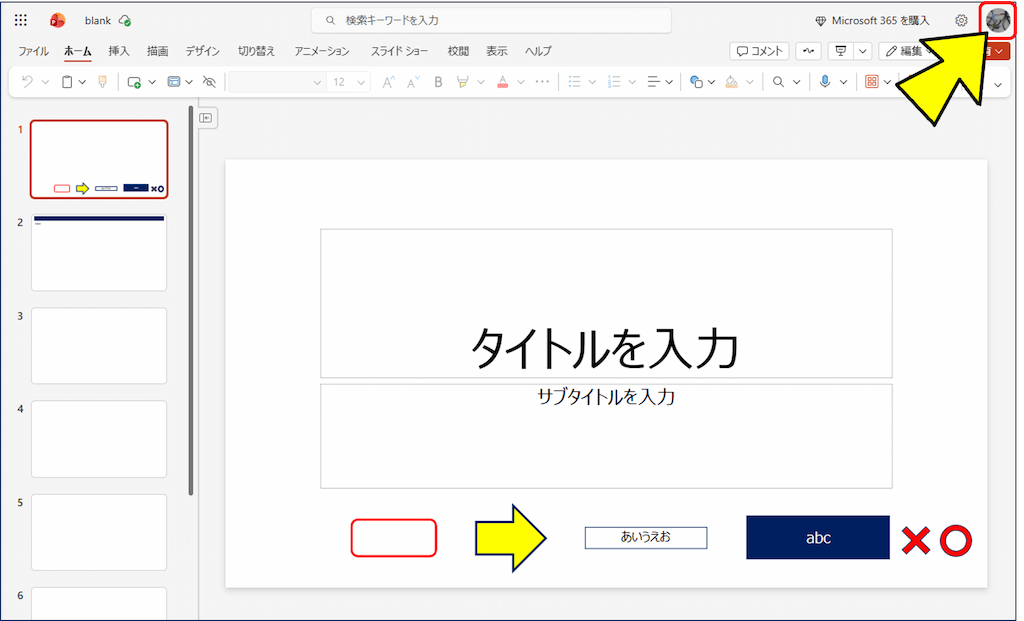Open the slide Layout picker
1024x621 pixels.
tap(172, 82)
